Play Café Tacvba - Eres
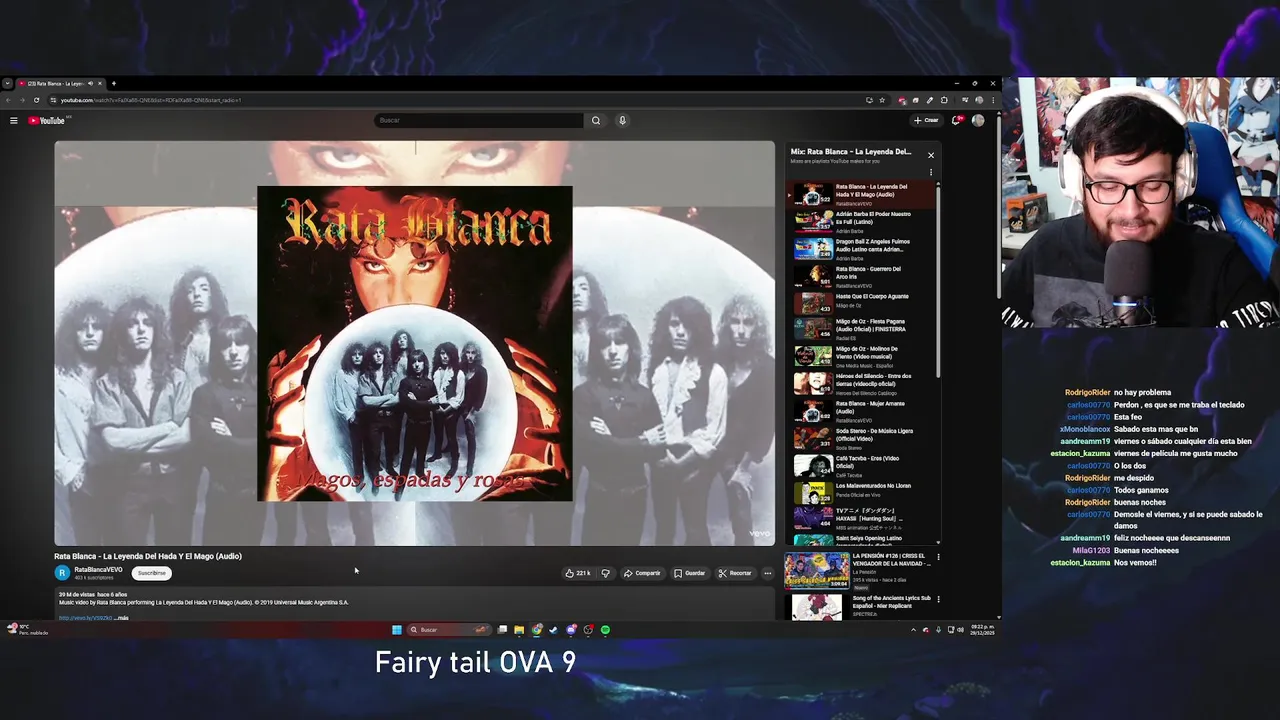Viewport: 1280px width, 720px height. (862, 465)
